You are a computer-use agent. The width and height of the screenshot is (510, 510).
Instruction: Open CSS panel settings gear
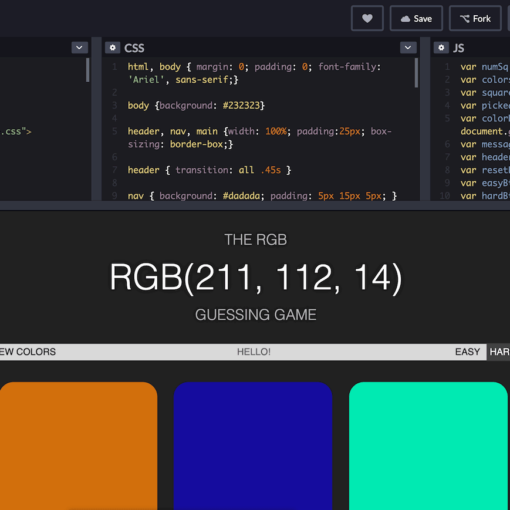(113, 48)
